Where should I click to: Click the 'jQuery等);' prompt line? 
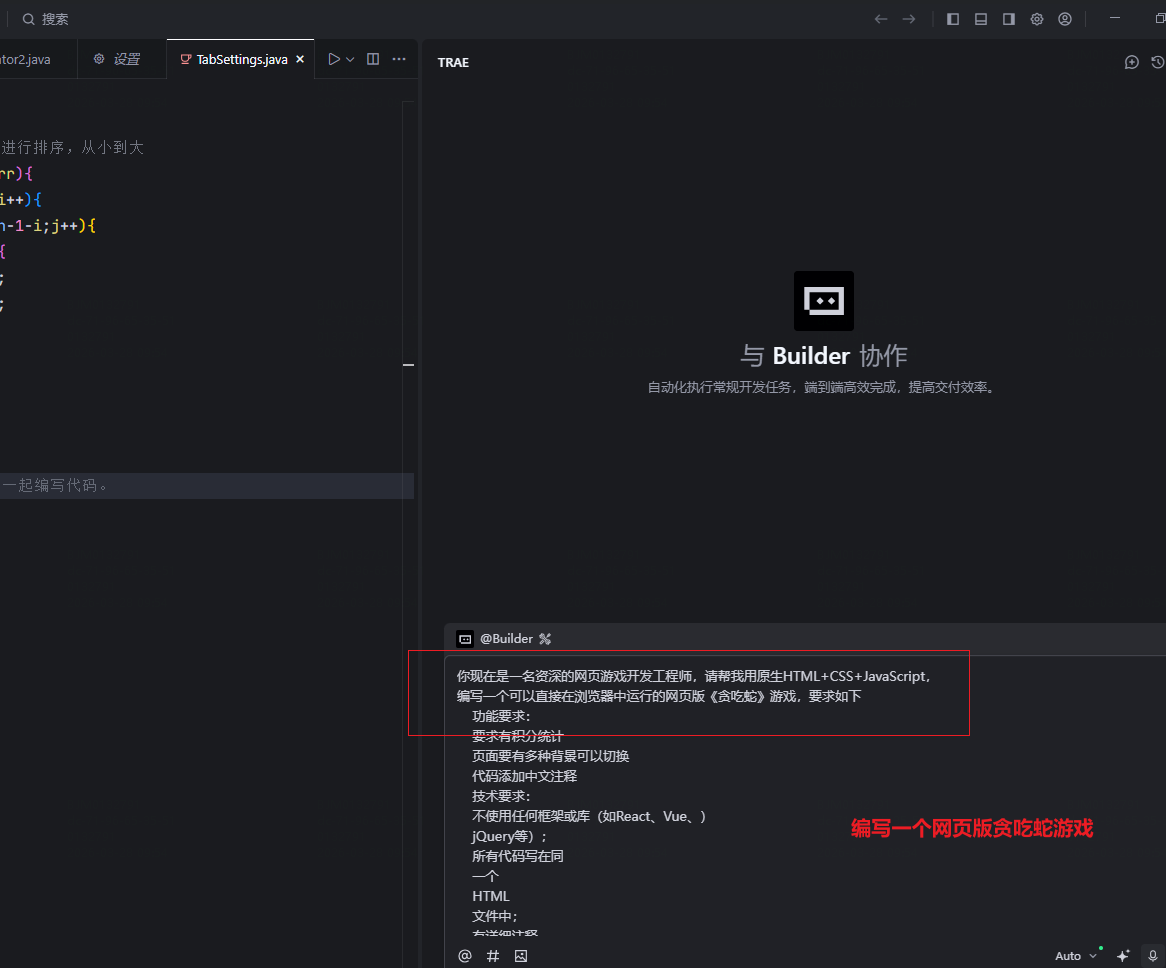509,836
